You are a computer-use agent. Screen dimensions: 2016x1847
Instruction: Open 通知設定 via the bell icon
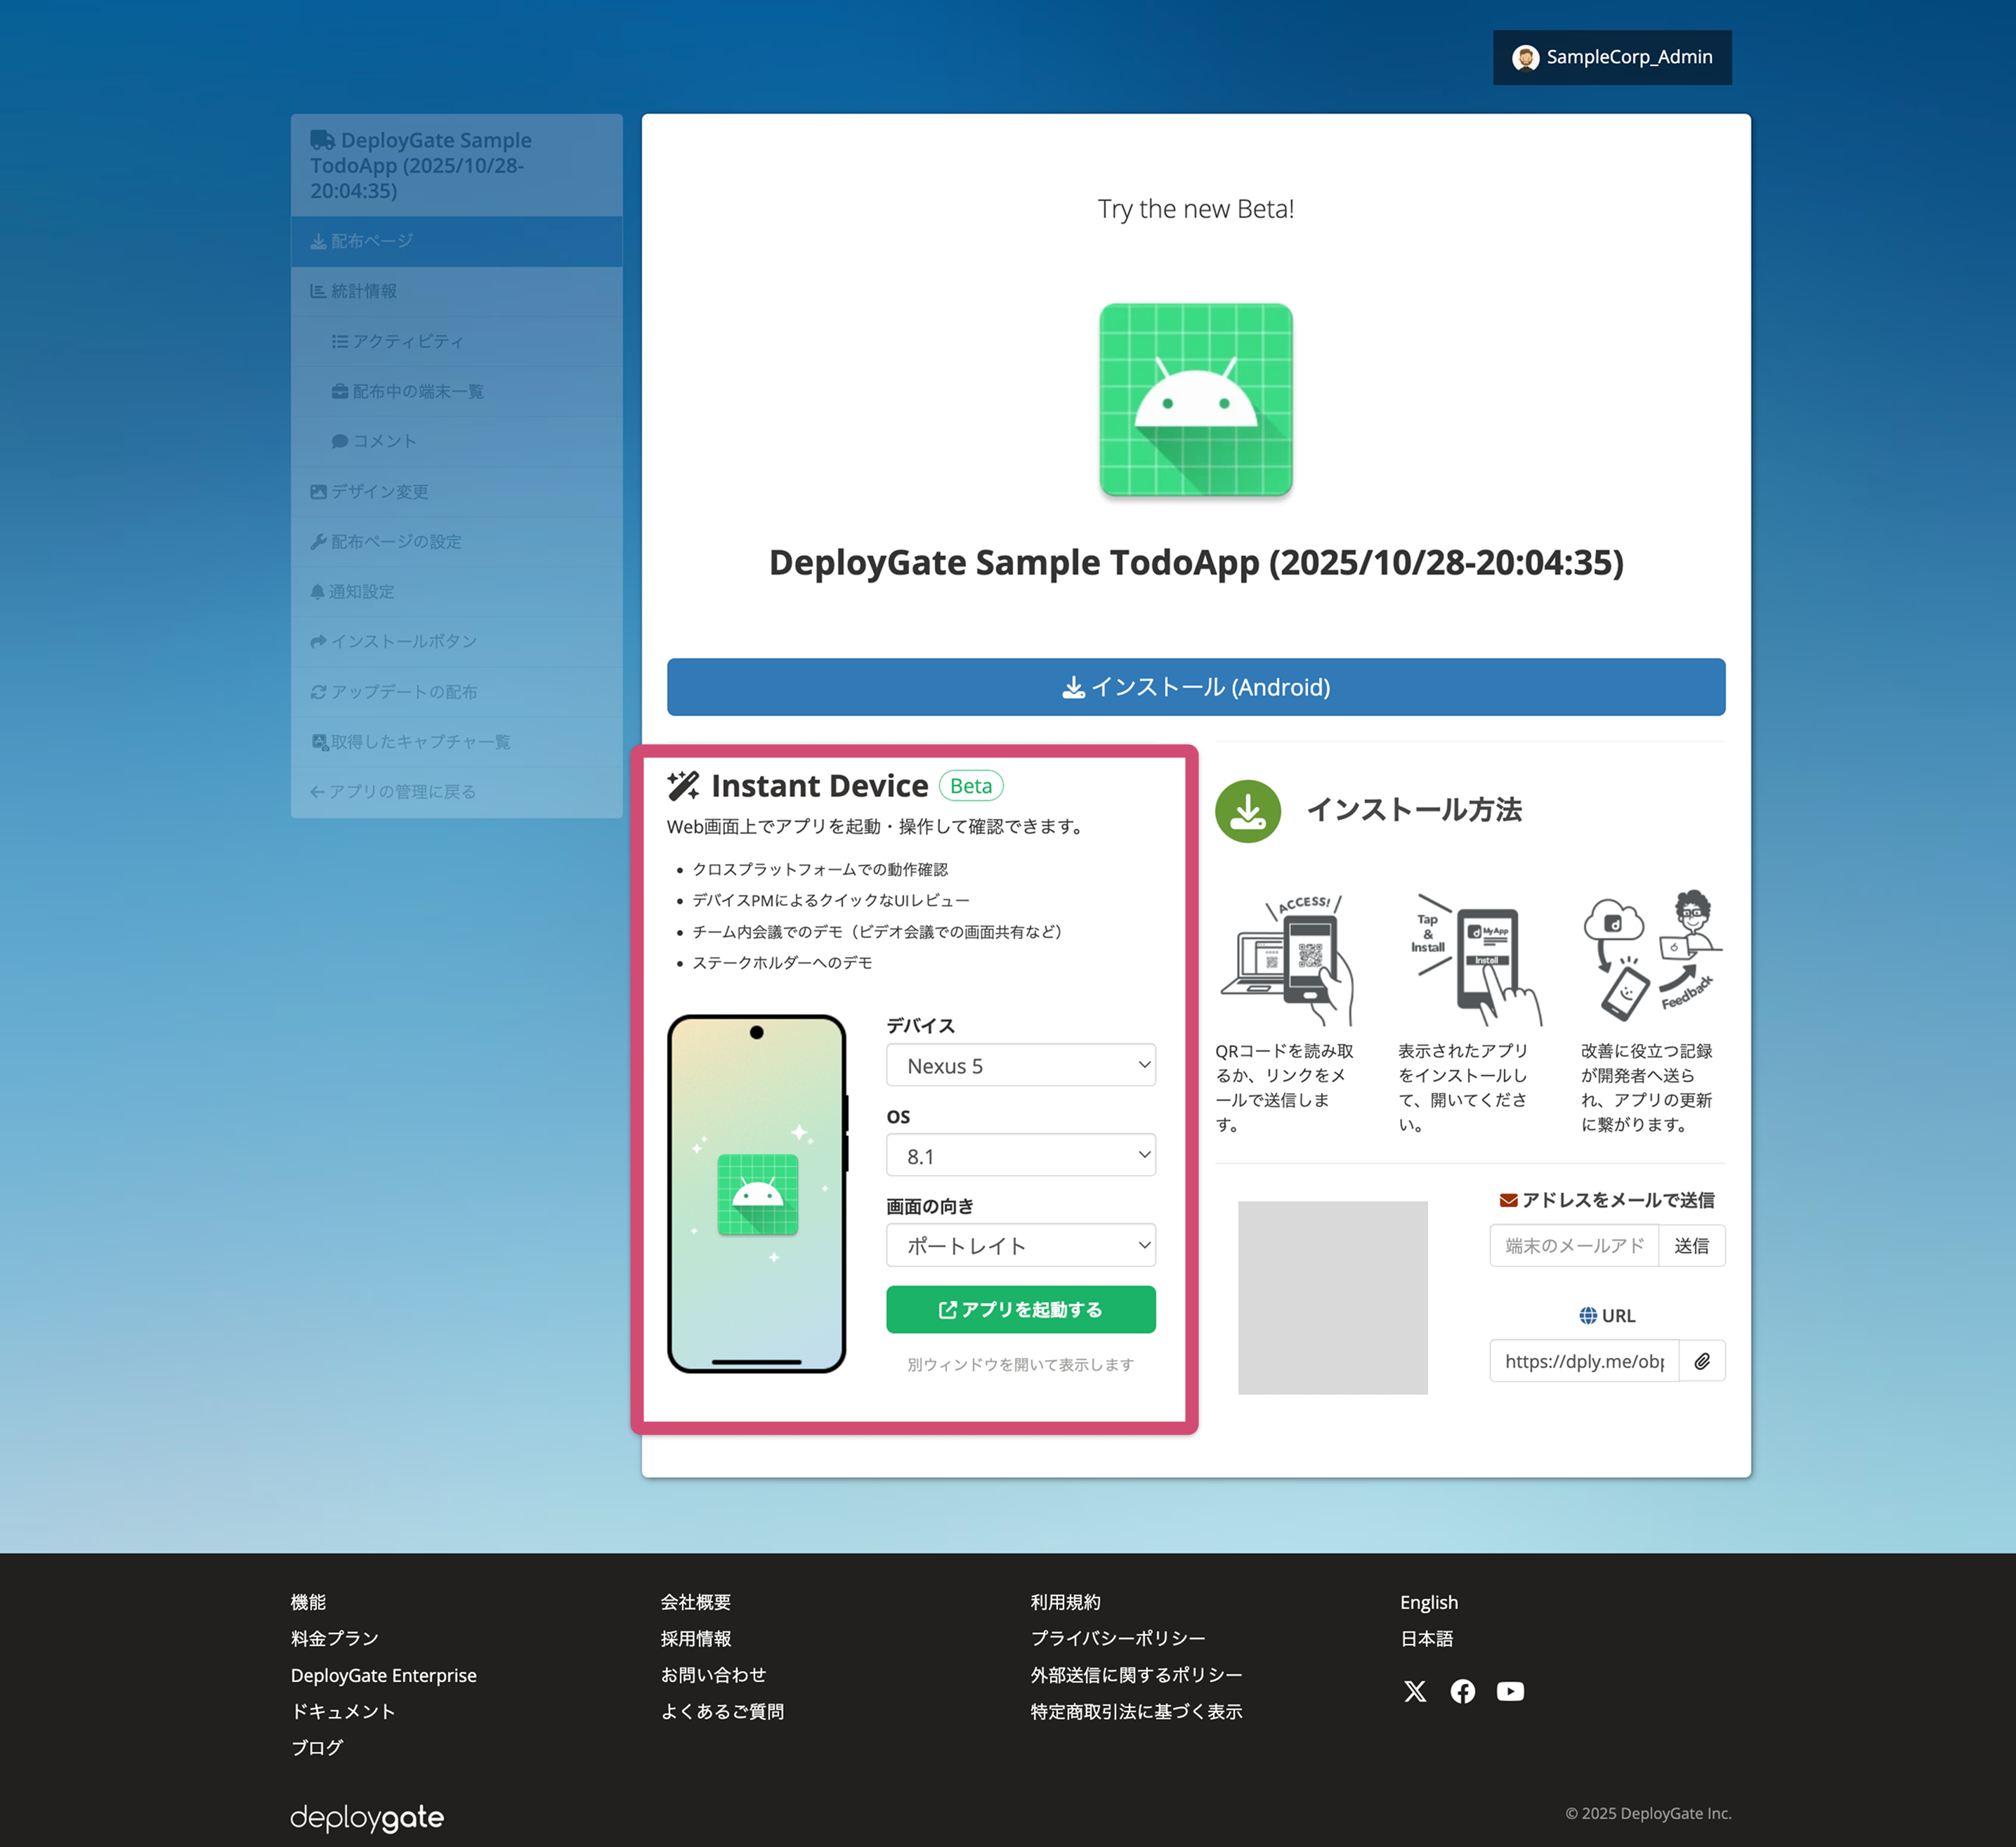[x=317, y=591]
